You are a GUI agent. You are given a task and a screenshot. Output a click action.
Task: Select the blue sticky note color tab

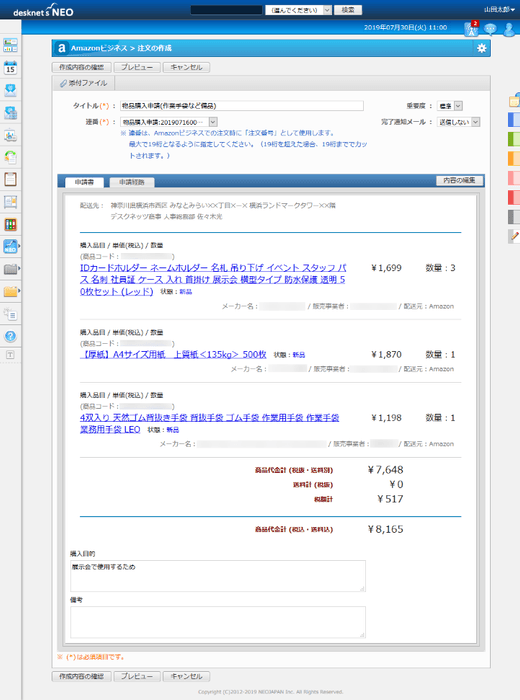pos(514,120)
